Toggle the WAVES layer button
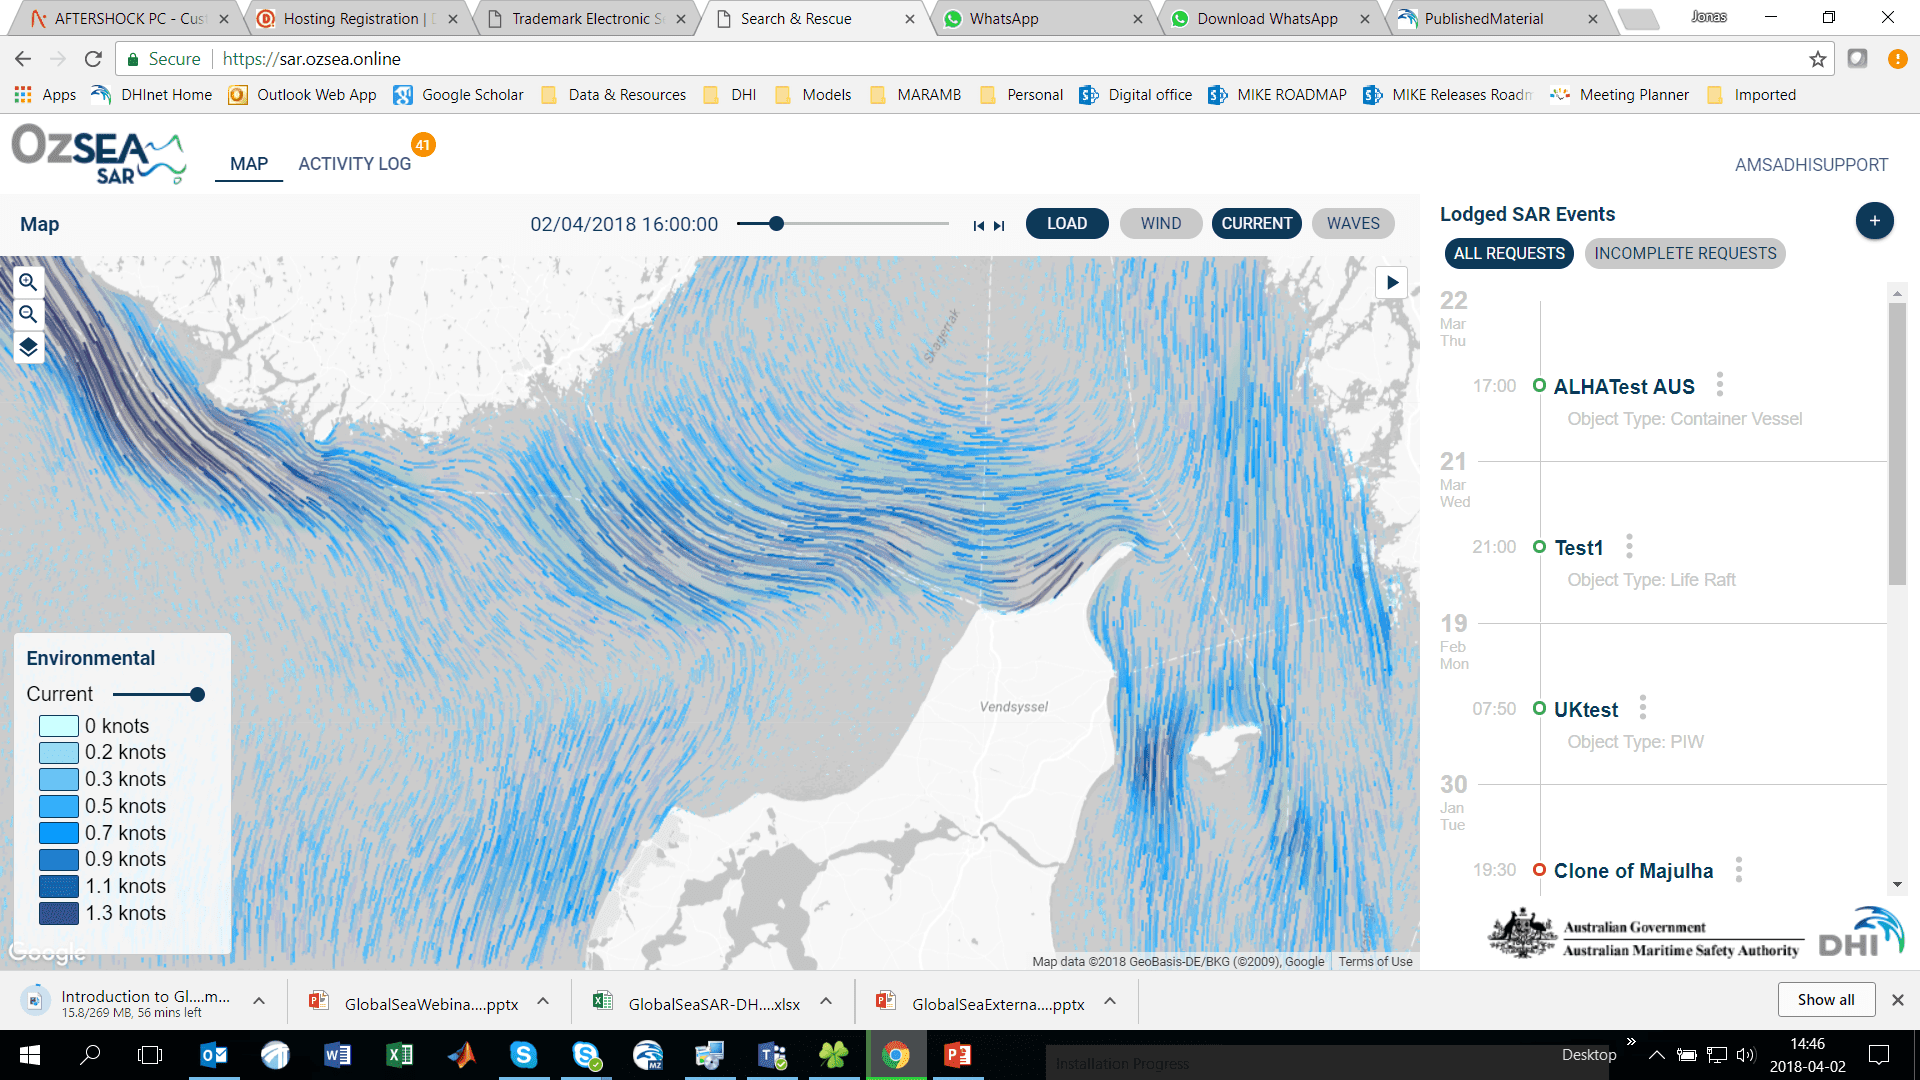This screenshot has height=1080, width=1920. point(1353,224)
